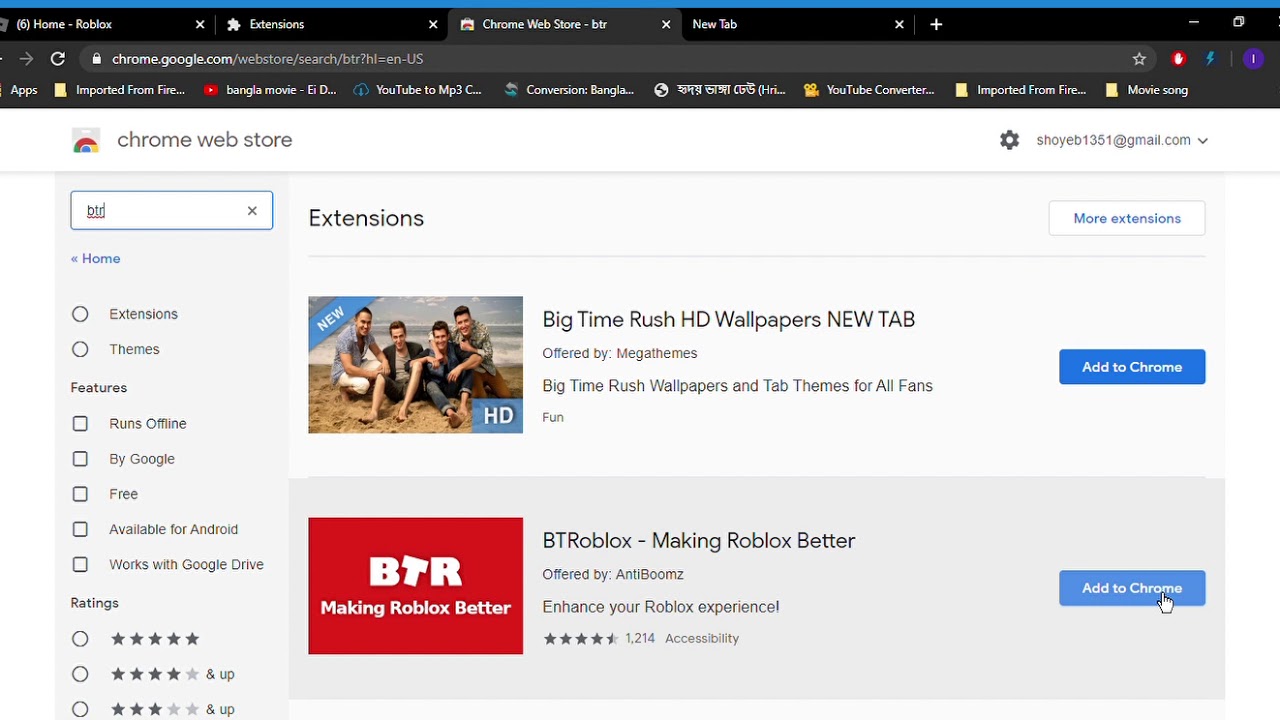The width and height of the screenshot is (1280, 720).
Task: Open a new tab with plus icon
Action: click(x=936, y=24)
